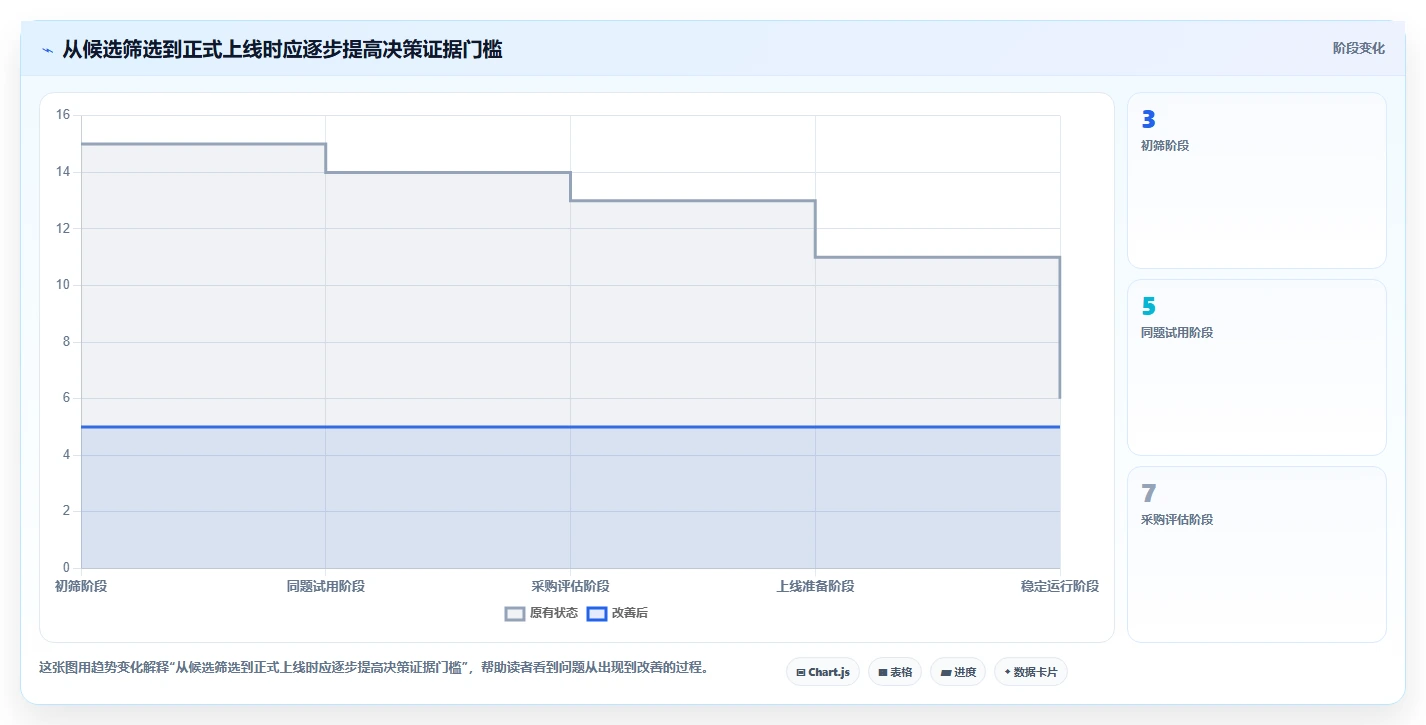The height and width of the screenshot is (725, 1426).
Task: Click the y-axis value 16
Action: [x=62, y=115]
